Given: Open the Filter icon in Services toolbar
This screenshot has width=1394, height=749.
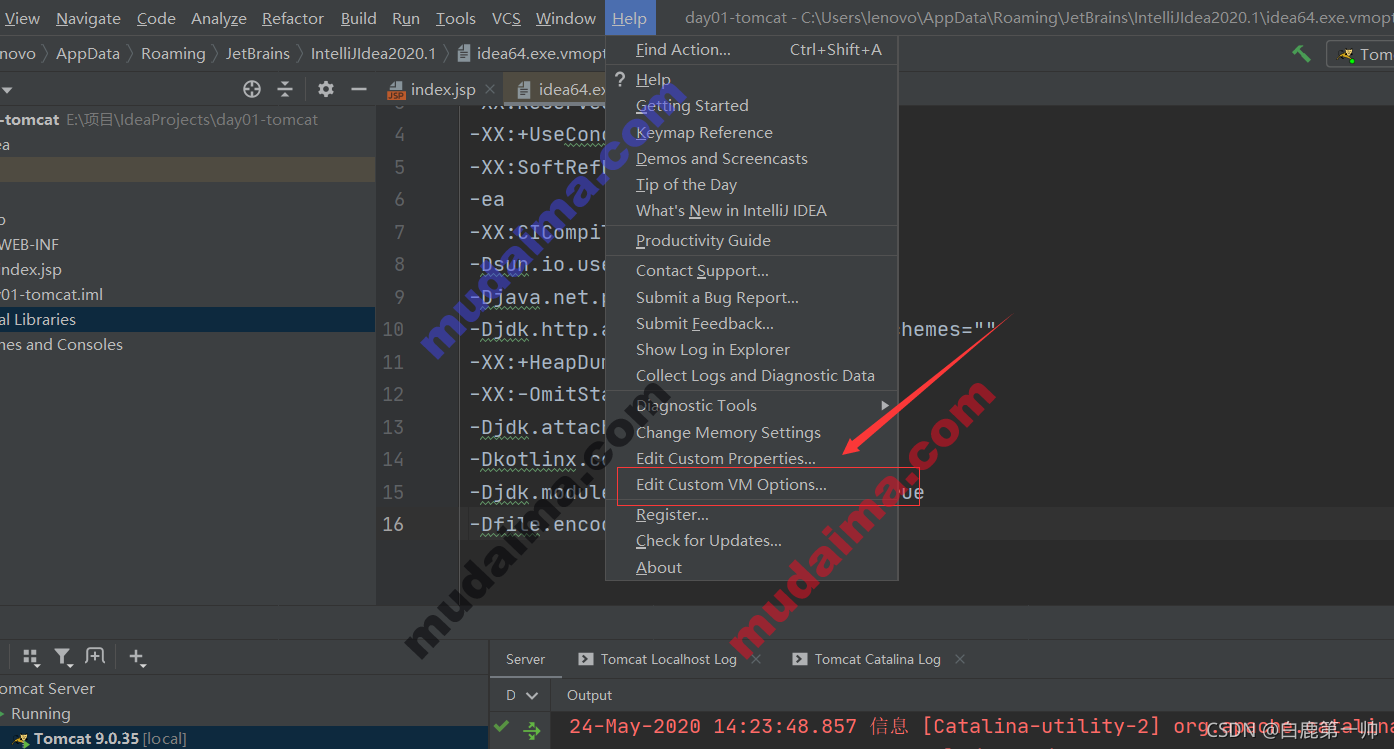Looking at the screenshot, I should click(x=63, y=657).
